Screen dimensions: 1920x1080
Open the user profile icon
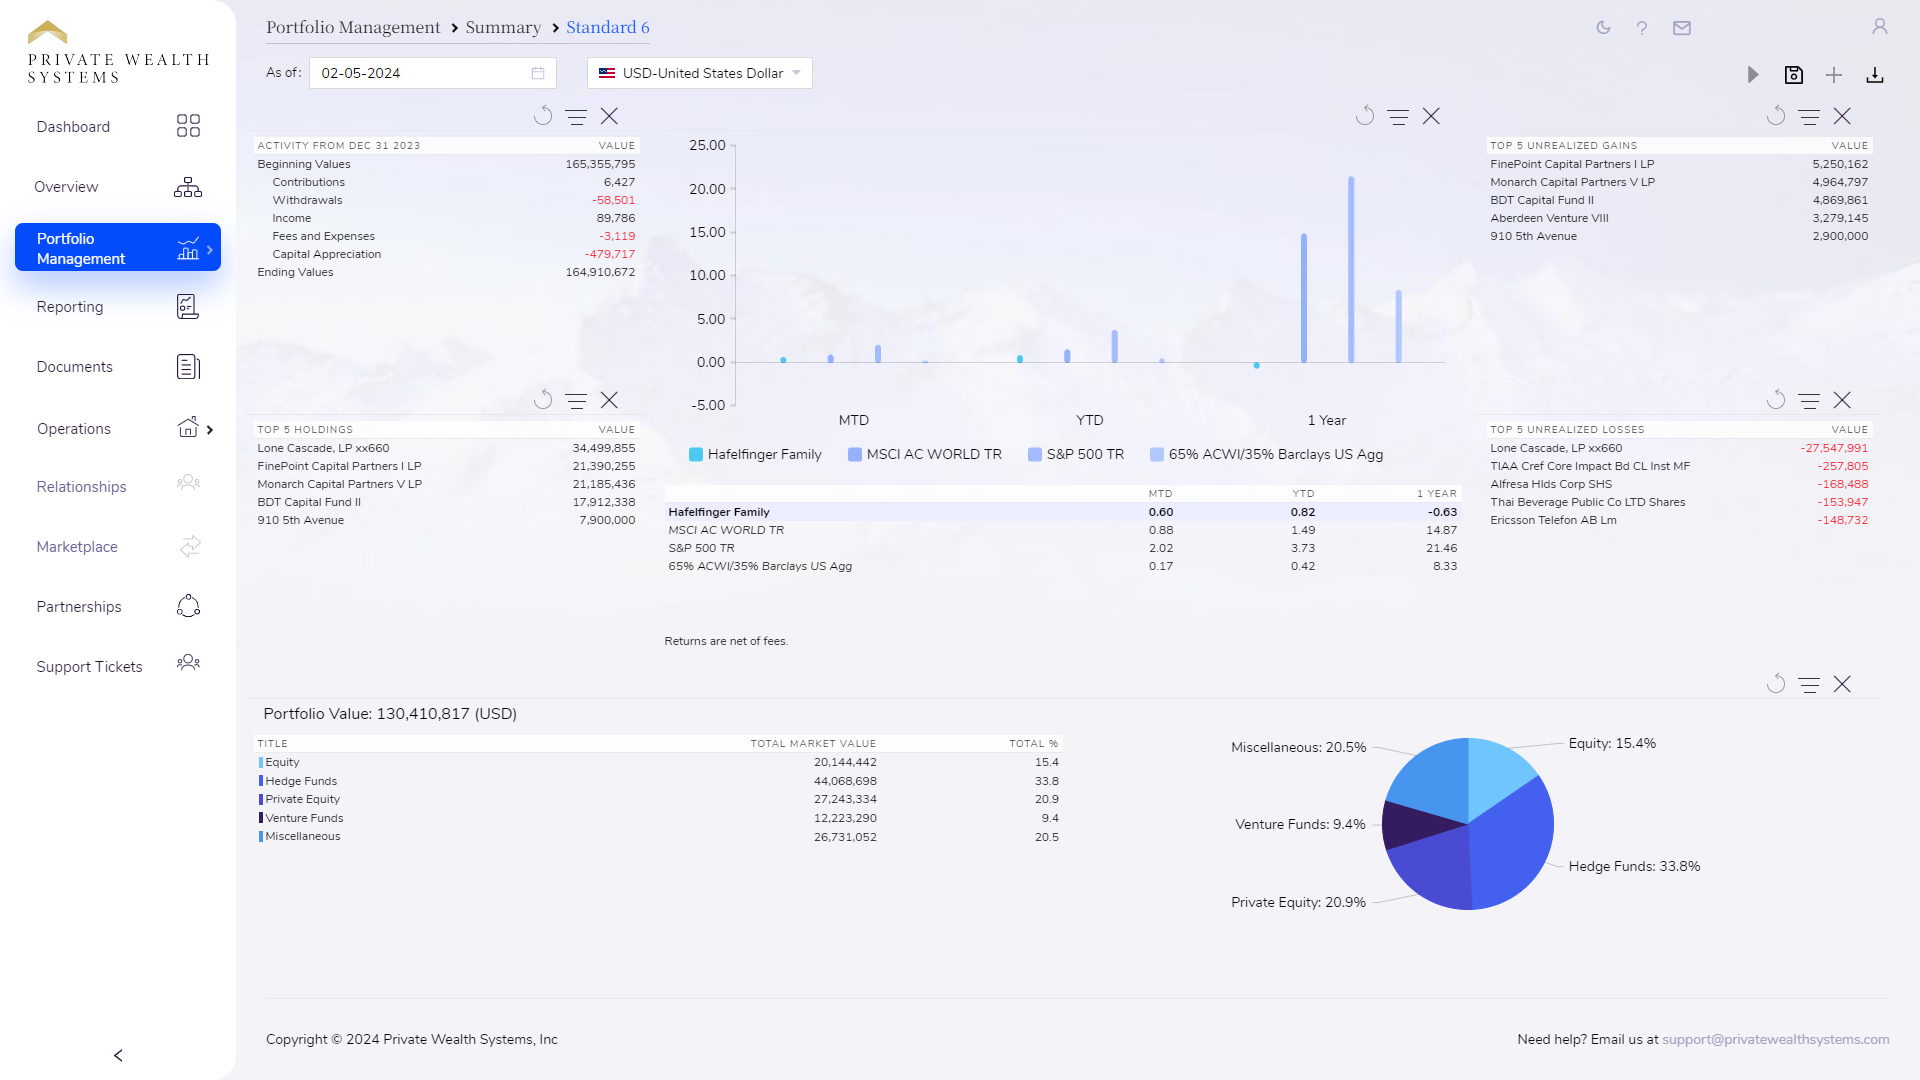point(1879,28)
